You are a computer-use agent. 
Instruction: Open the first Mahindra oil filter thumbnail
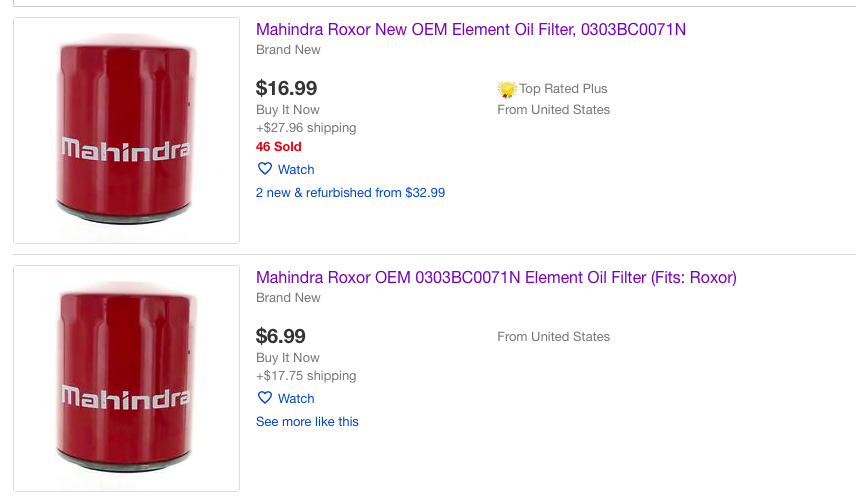[x=126, y=130]
